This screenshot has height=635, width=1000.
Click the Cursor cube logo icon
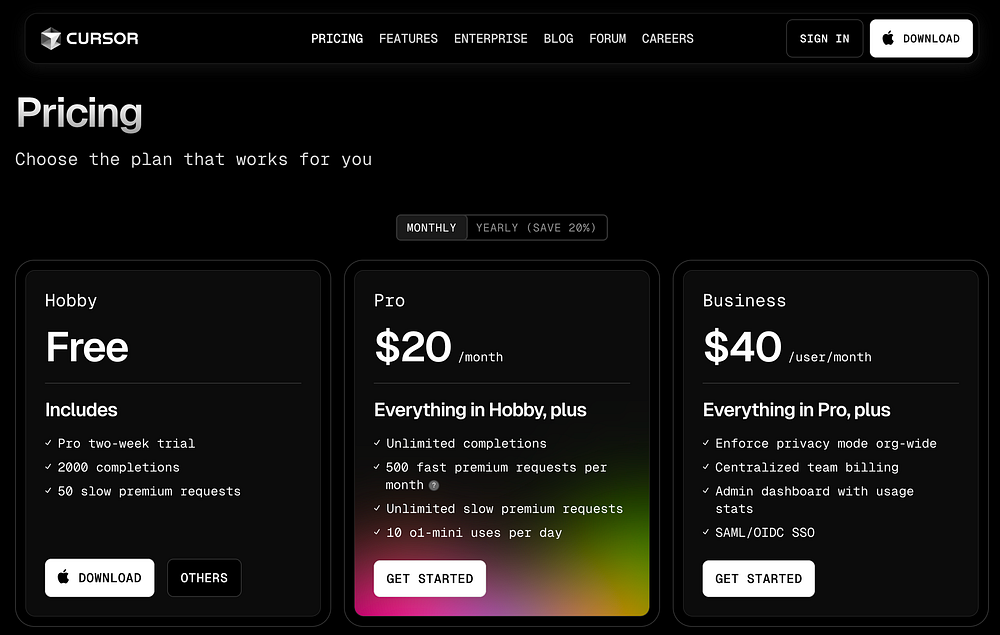coord(51,39)
